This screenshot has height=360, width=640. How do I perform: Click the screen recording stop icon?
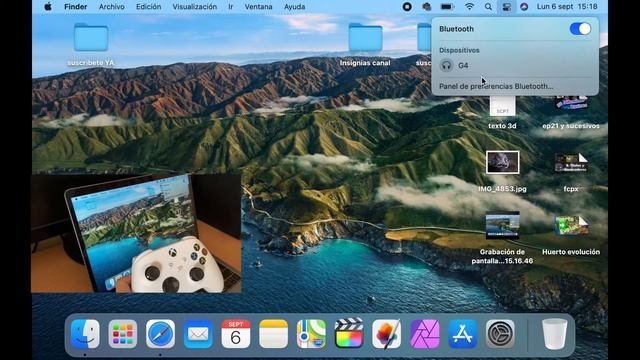[x=407, y=7]
